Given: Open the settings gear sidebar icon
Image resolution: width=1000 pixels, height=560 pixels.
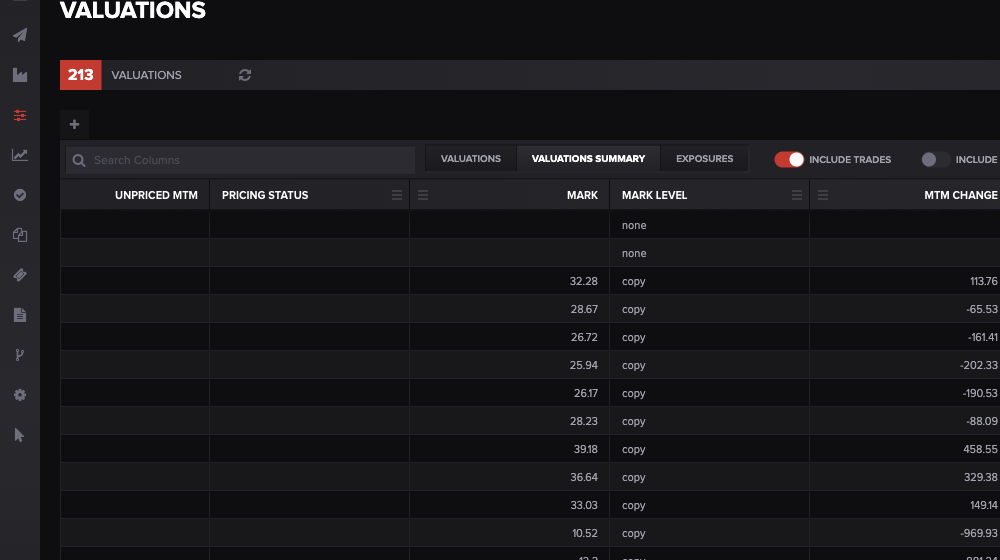Looking at the screenshot, I should pyautogui.click(x=20, y=395).
